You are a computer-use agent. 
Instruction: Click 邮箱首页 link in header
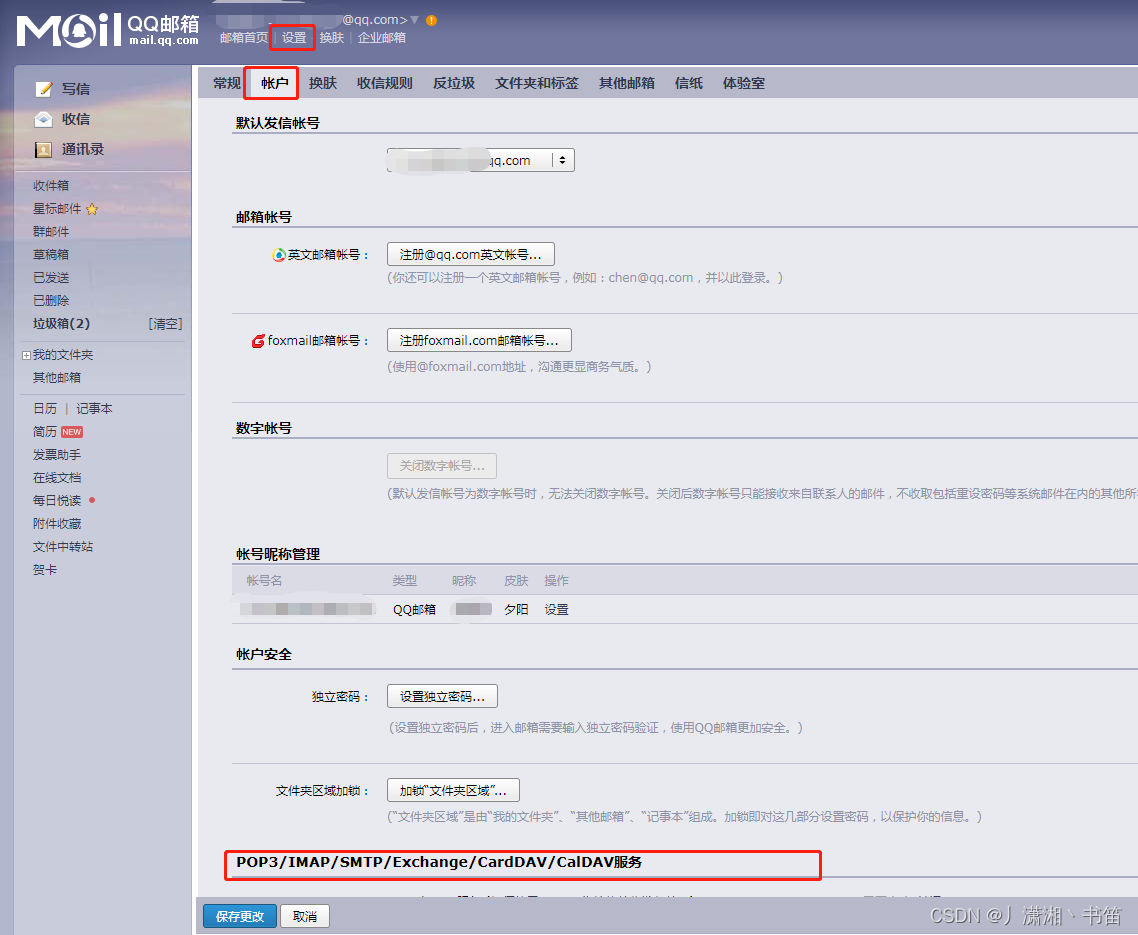click(244, 38)
